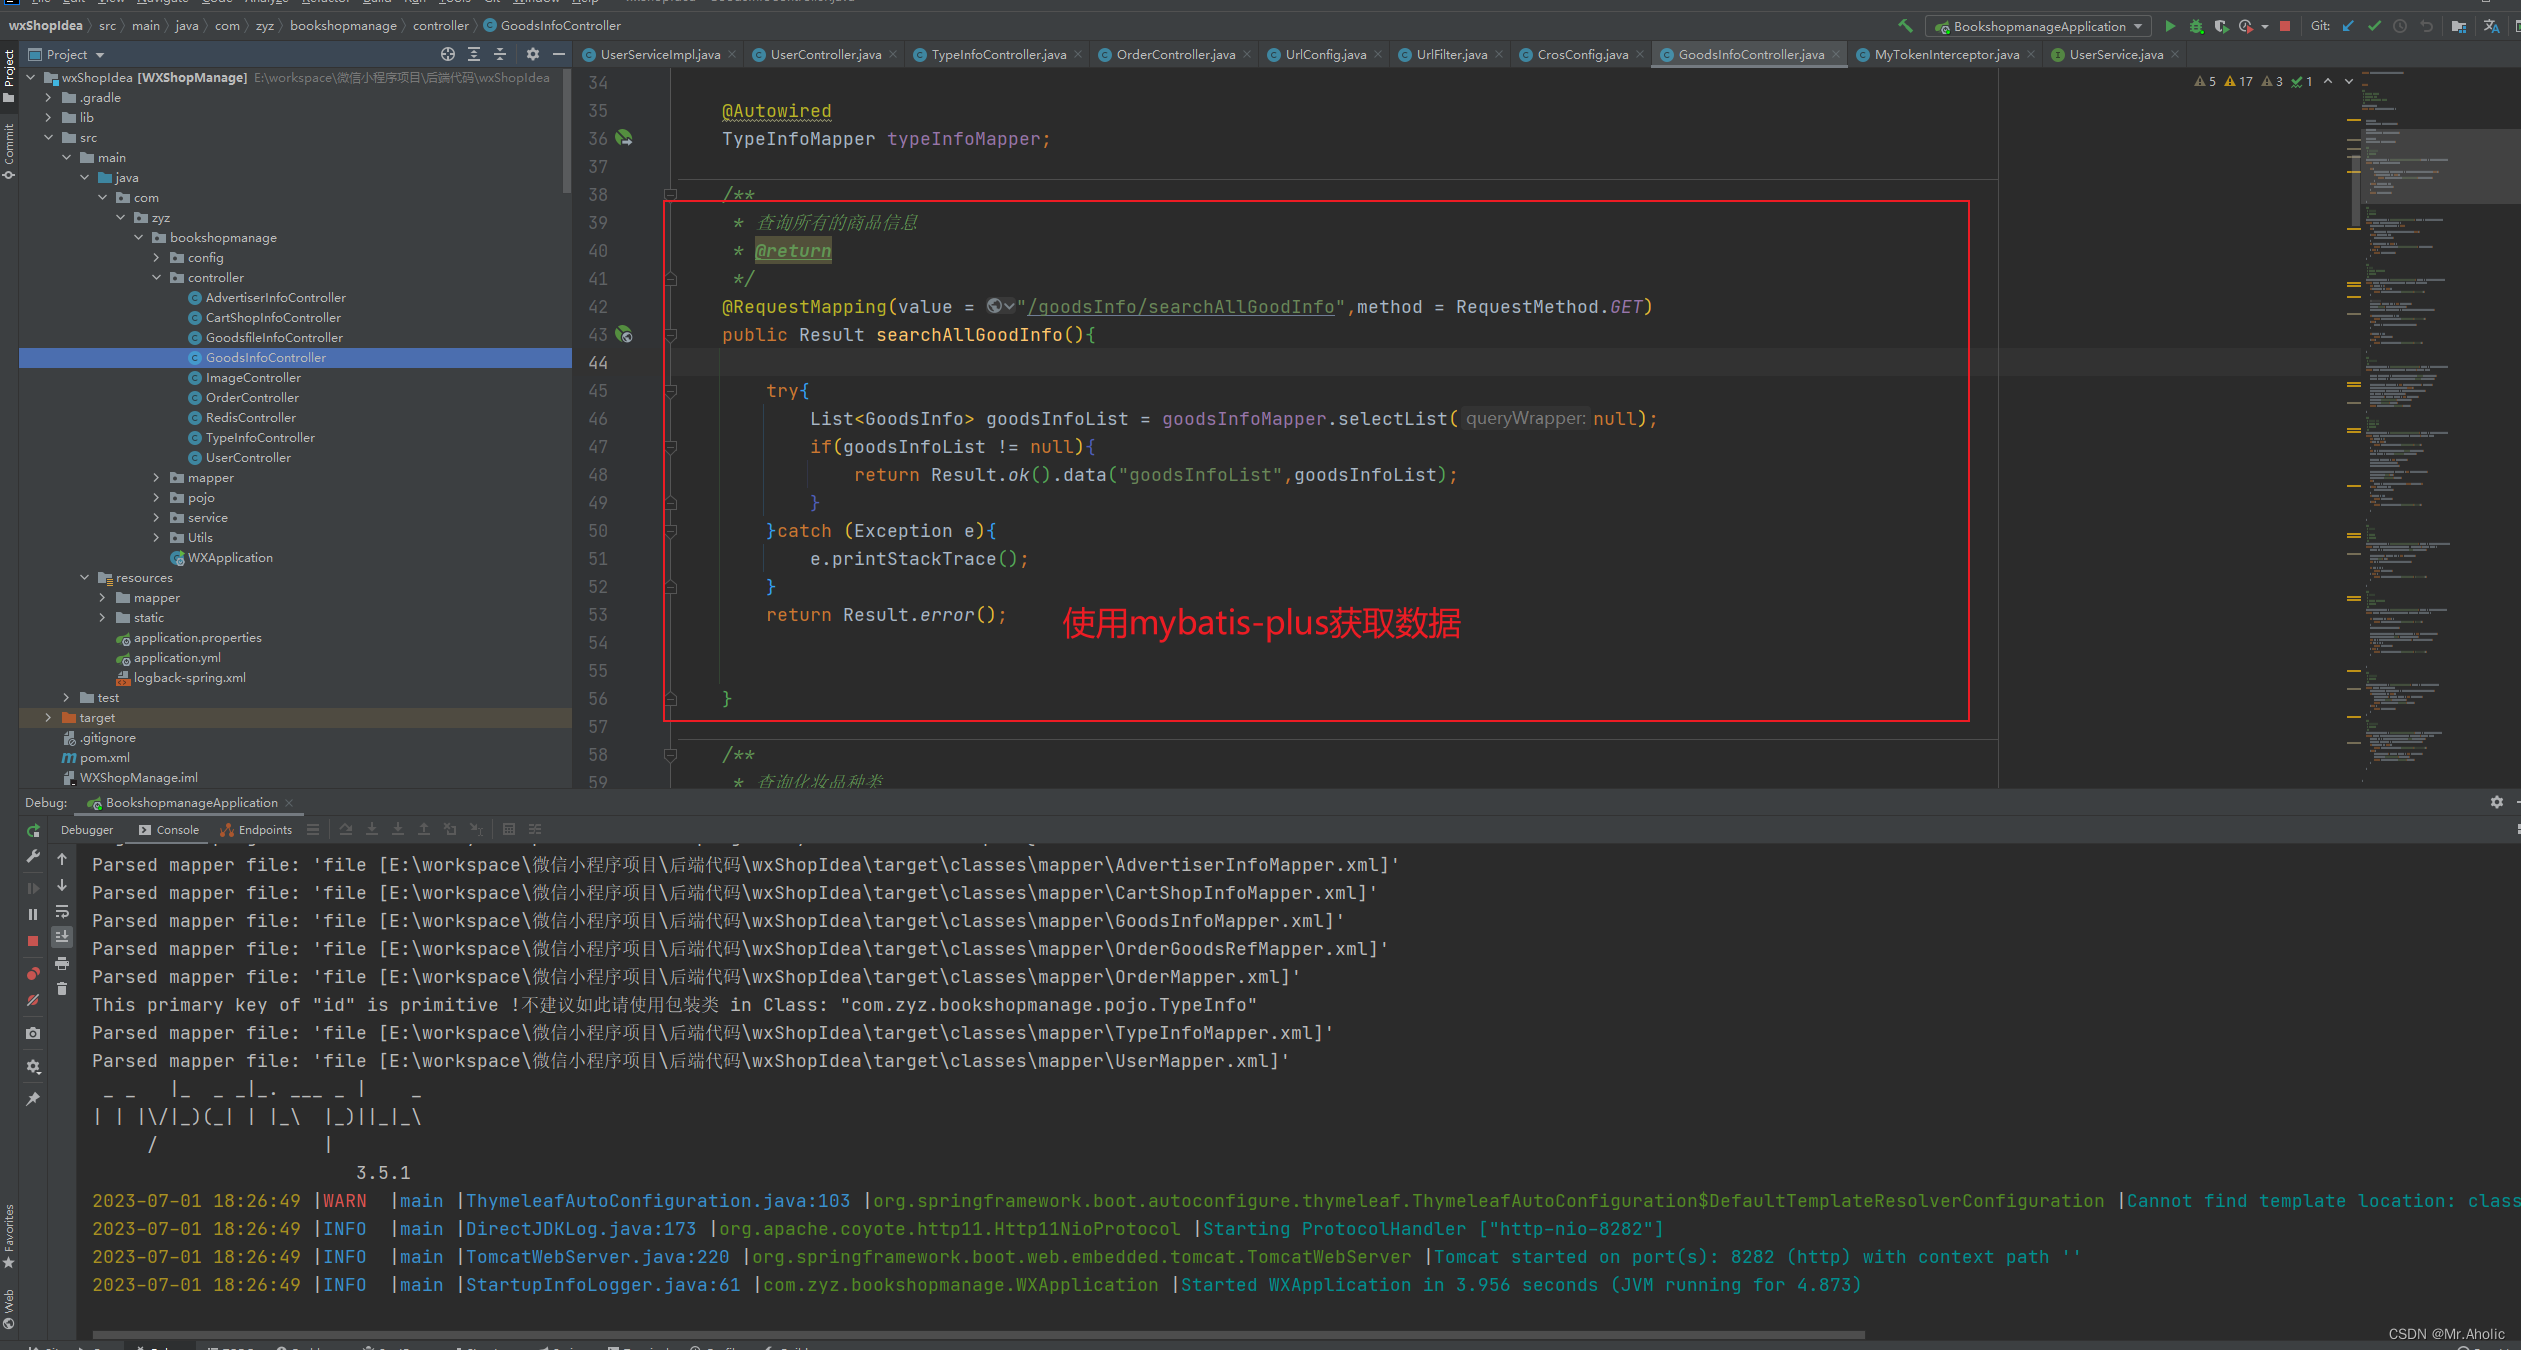
Task: Open StartupInfoLogger.java:61 console link
Action: (x=603, y=1285)
